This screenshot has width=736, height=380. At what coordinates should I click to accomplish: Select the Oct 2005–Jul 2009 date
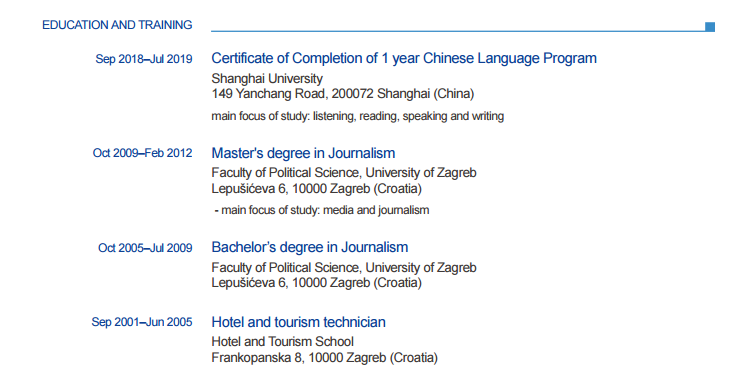click(145, 248)
